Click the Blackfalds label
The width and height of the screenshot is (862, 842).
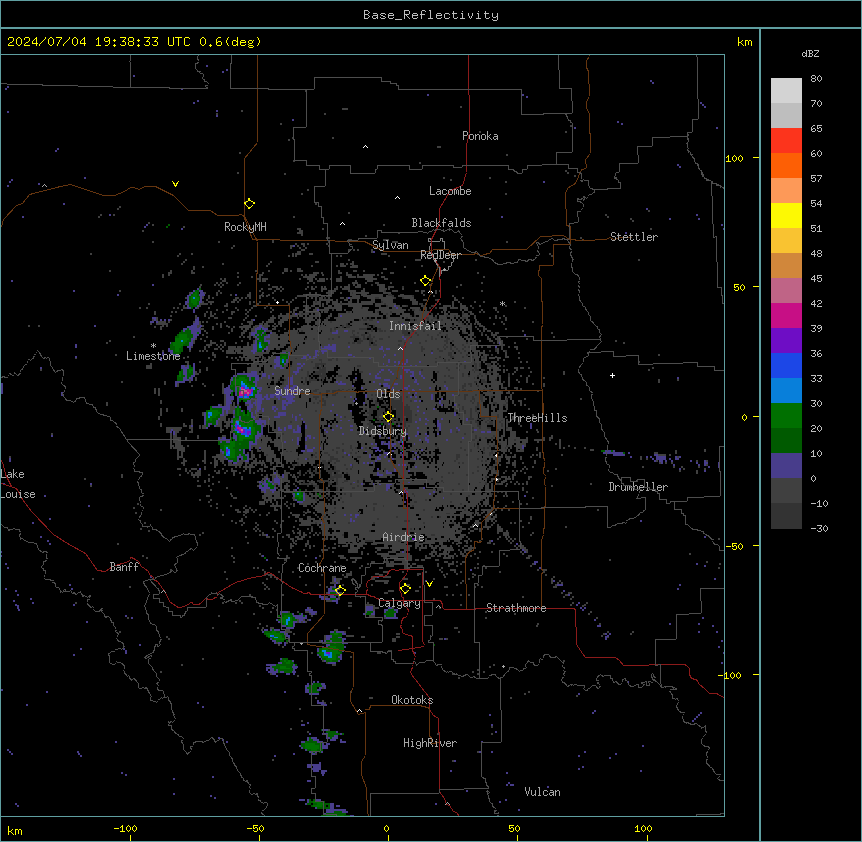pyautogui.click(x=441, y=223)
